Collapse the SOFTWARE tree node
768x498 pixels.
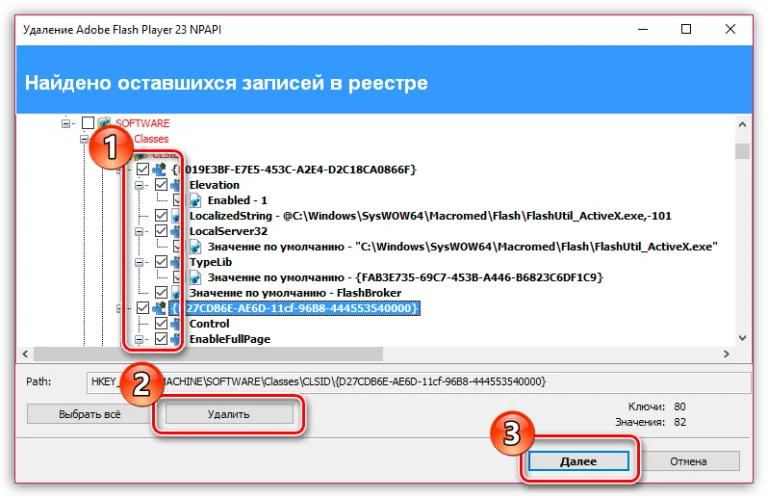(x=66, y=123)
